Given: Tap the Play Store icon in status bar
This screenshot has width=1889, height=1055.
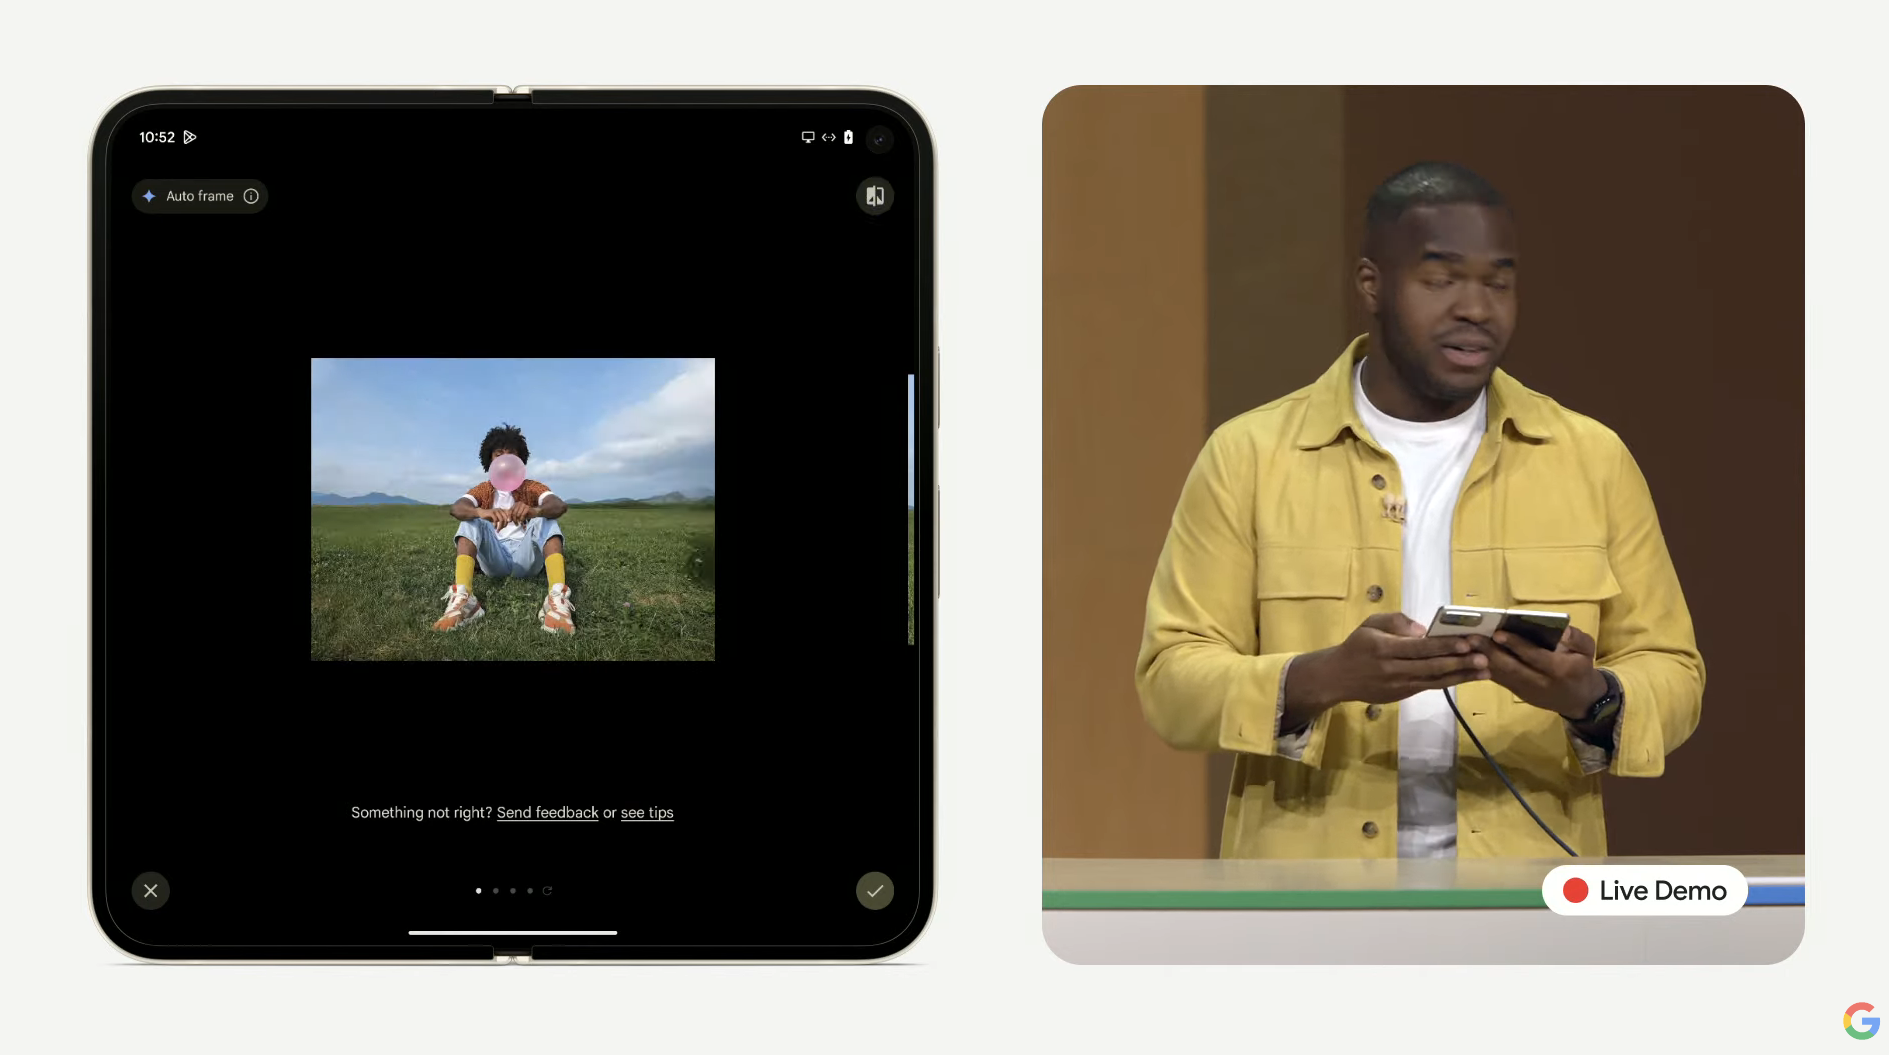Looking at the screenshot, I should pos(190,137).
